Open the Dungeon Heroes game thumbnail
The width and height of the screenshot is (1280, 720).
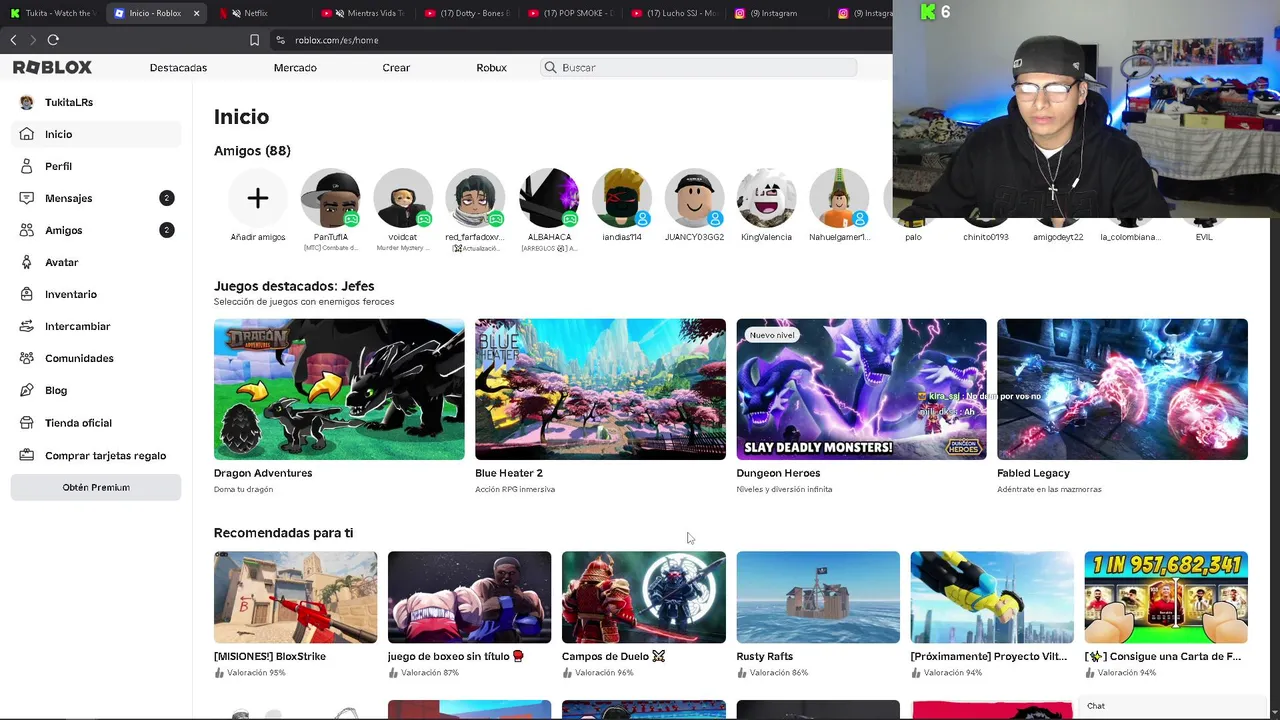(x=861, y=389)
